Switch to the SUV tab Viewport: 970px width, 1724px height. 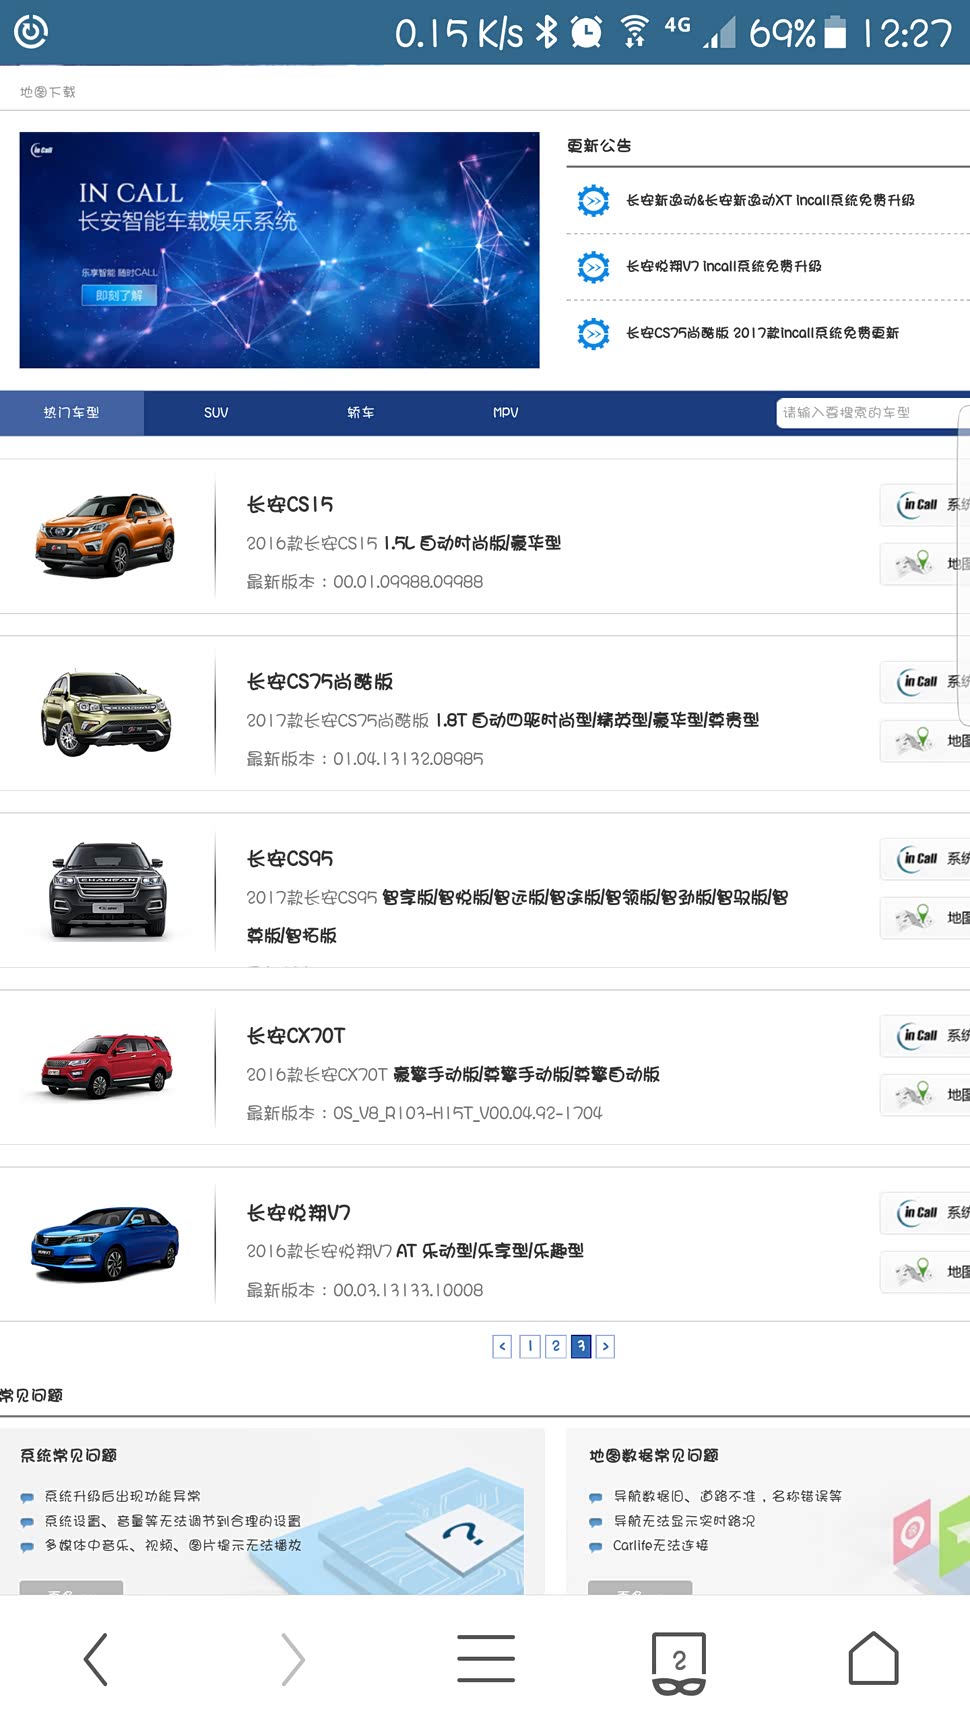tap(216, 413)
